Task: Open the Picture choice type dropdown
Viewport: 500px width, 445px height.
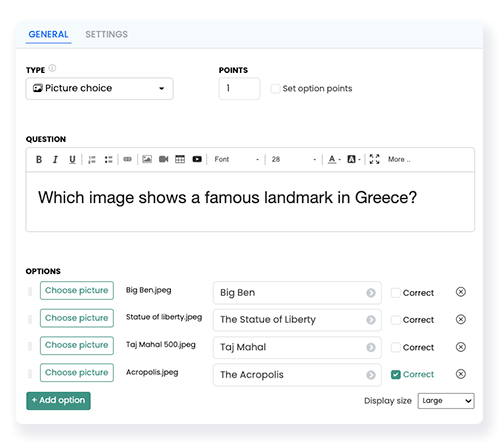Action: point(99,88)
